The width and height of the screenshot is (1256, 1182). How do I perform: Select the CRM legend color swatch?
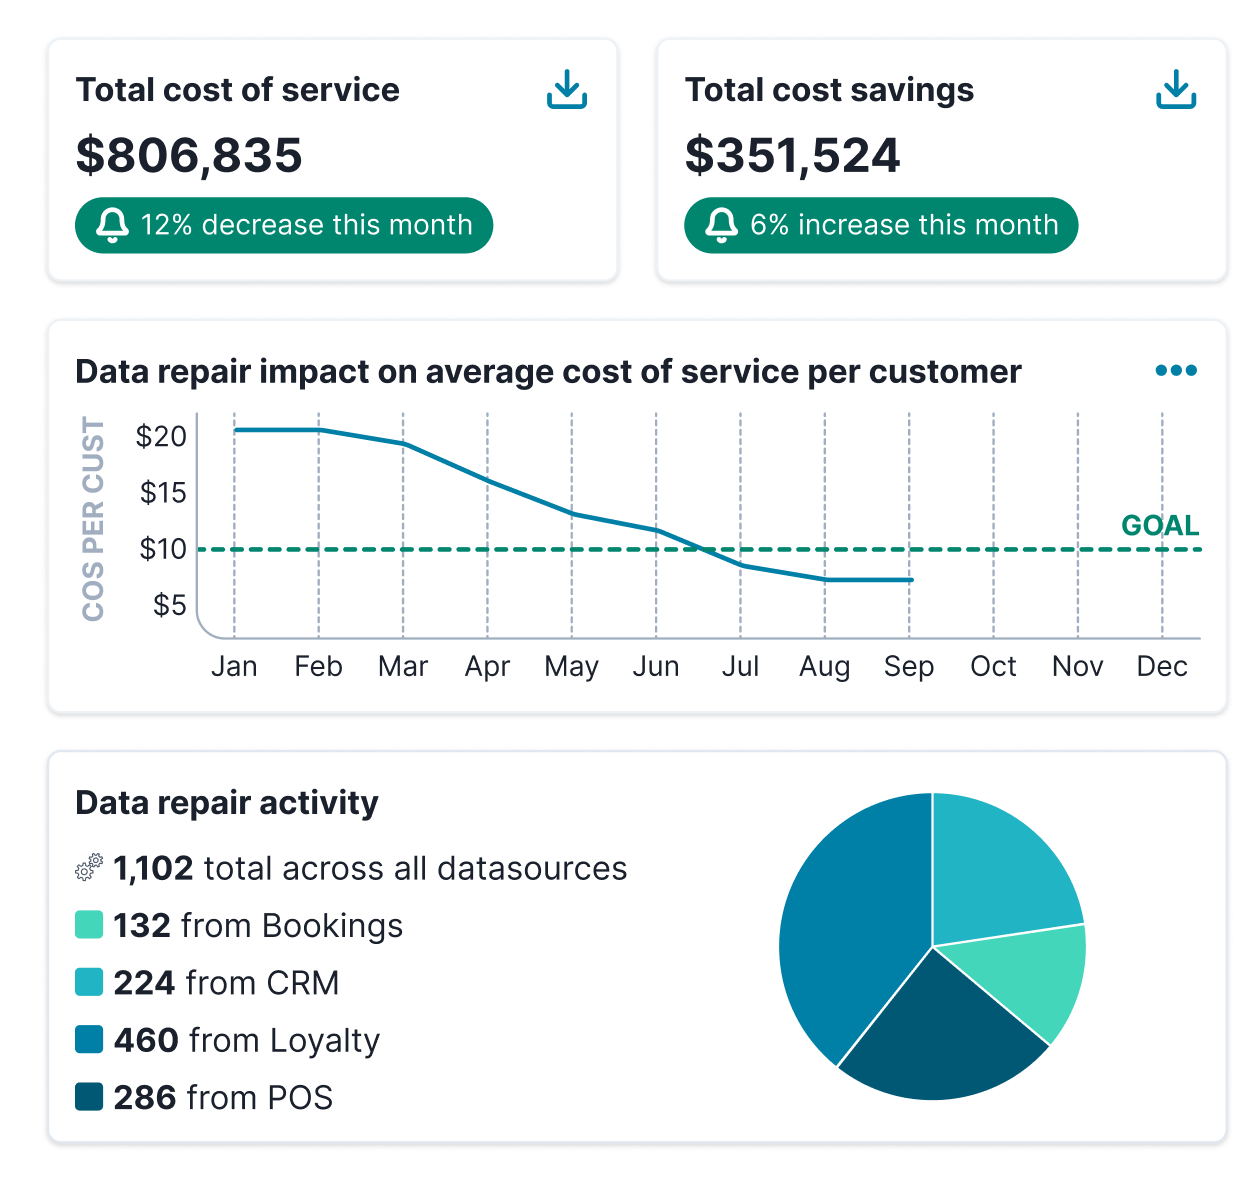(x=89, y=982)
